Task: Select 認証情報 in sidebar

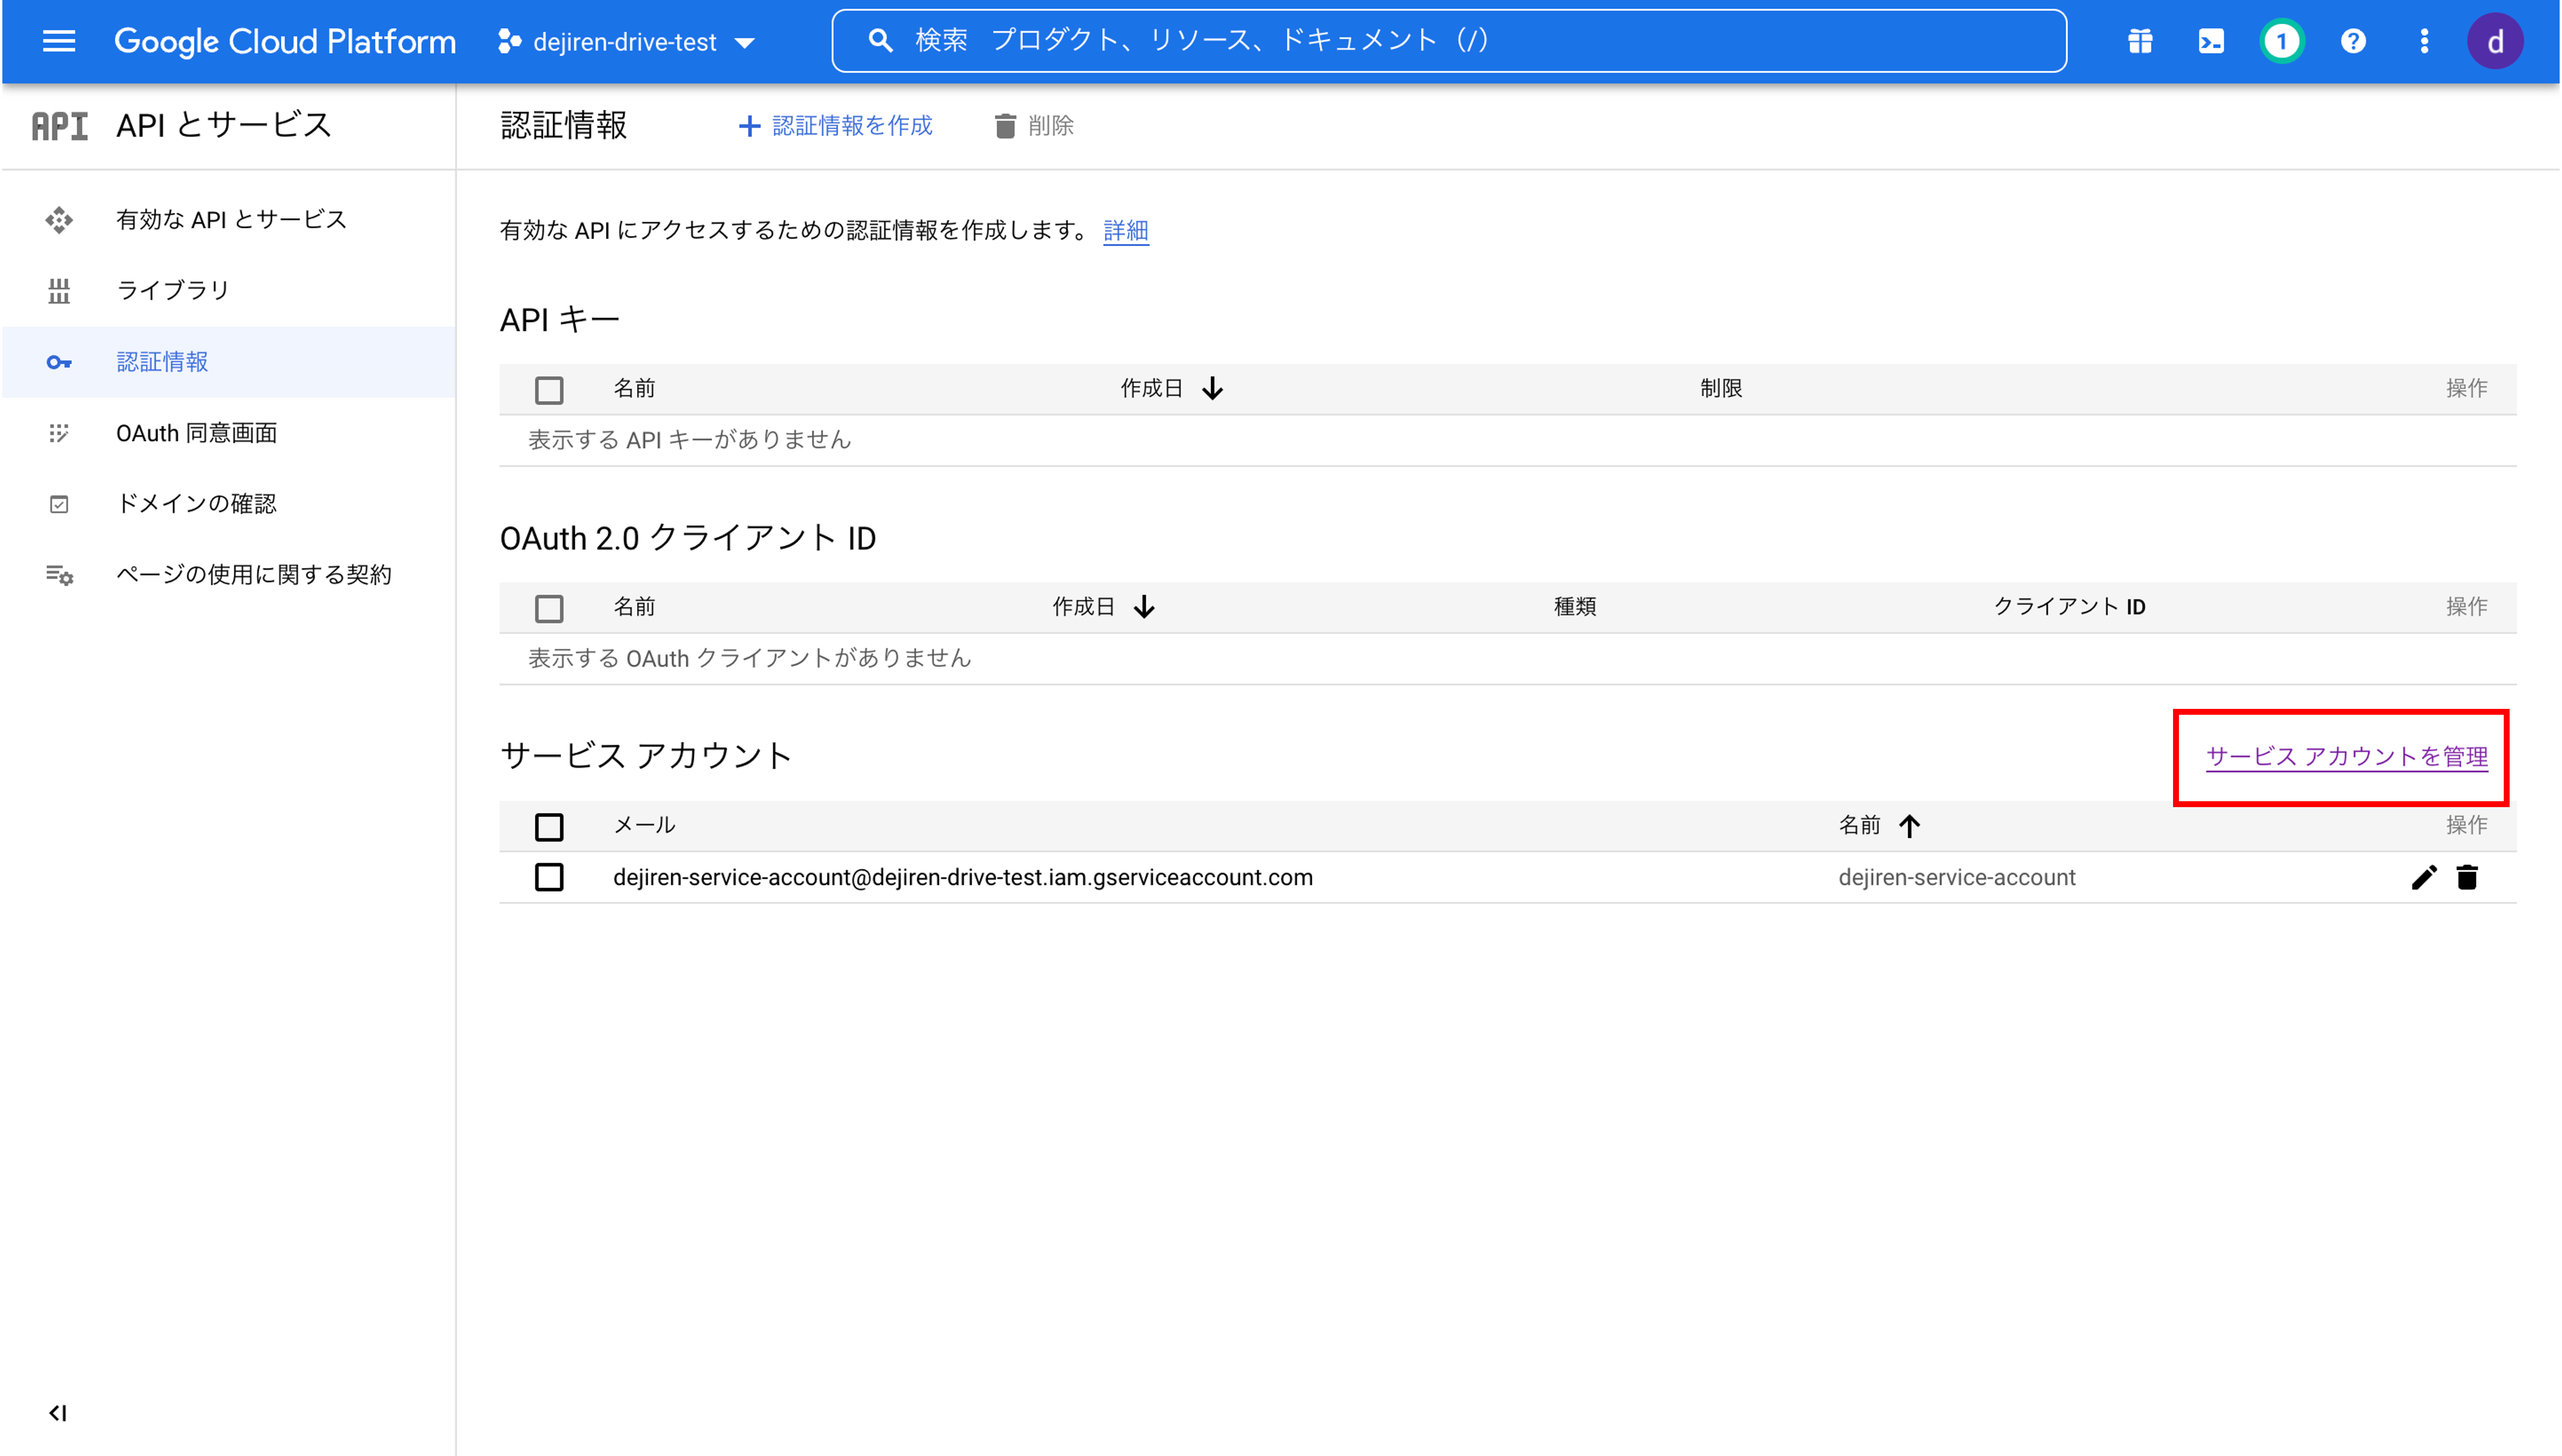Action: pyautogui.click(x=229, y=362)
